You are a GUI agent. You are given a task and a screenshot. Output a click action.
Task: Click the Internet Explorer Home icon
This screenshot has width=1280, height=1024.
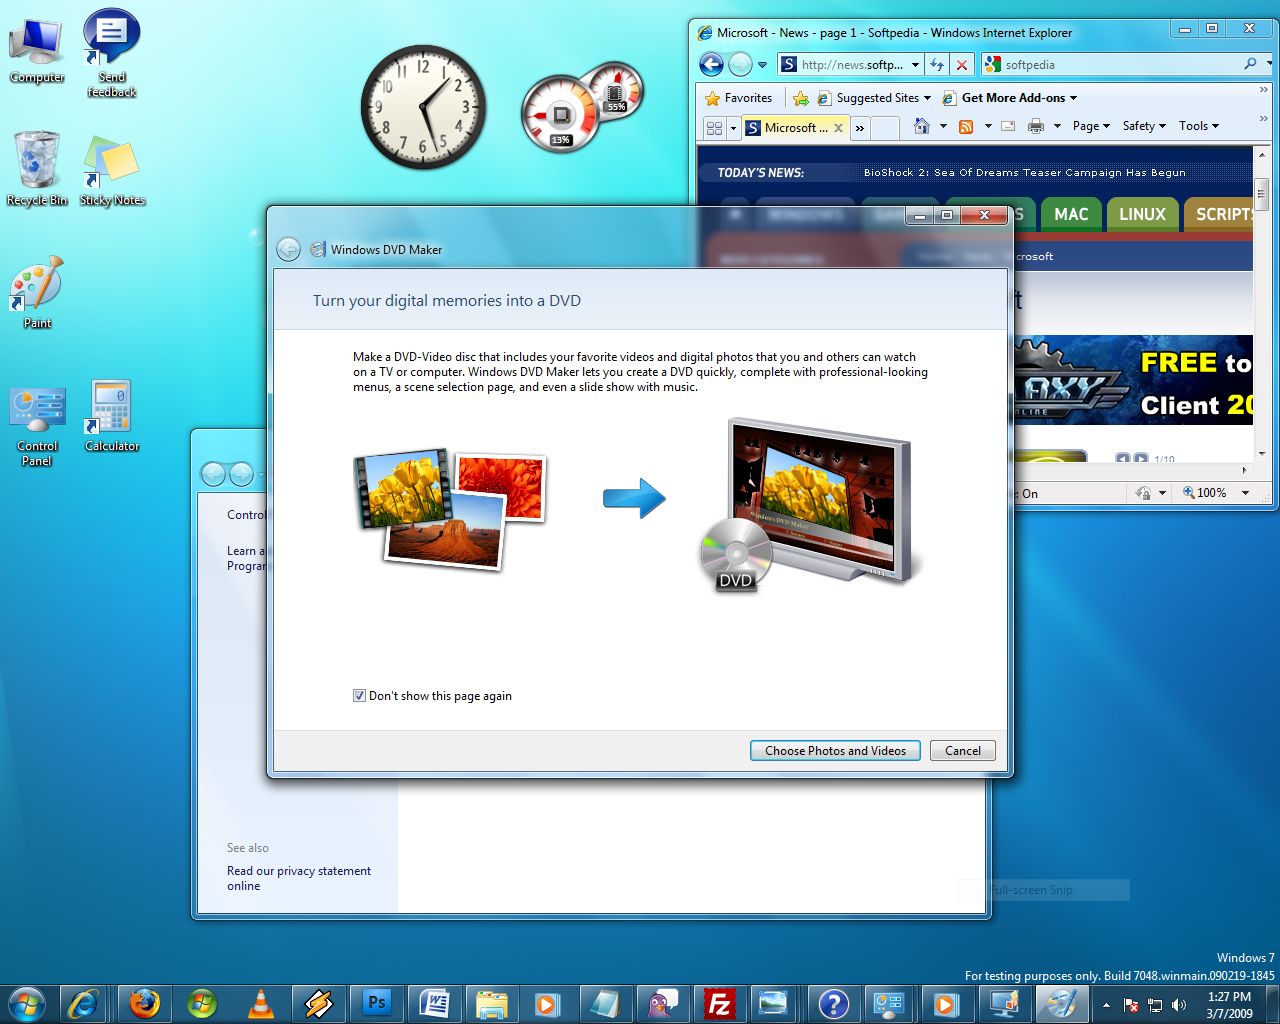coord(922,126)
